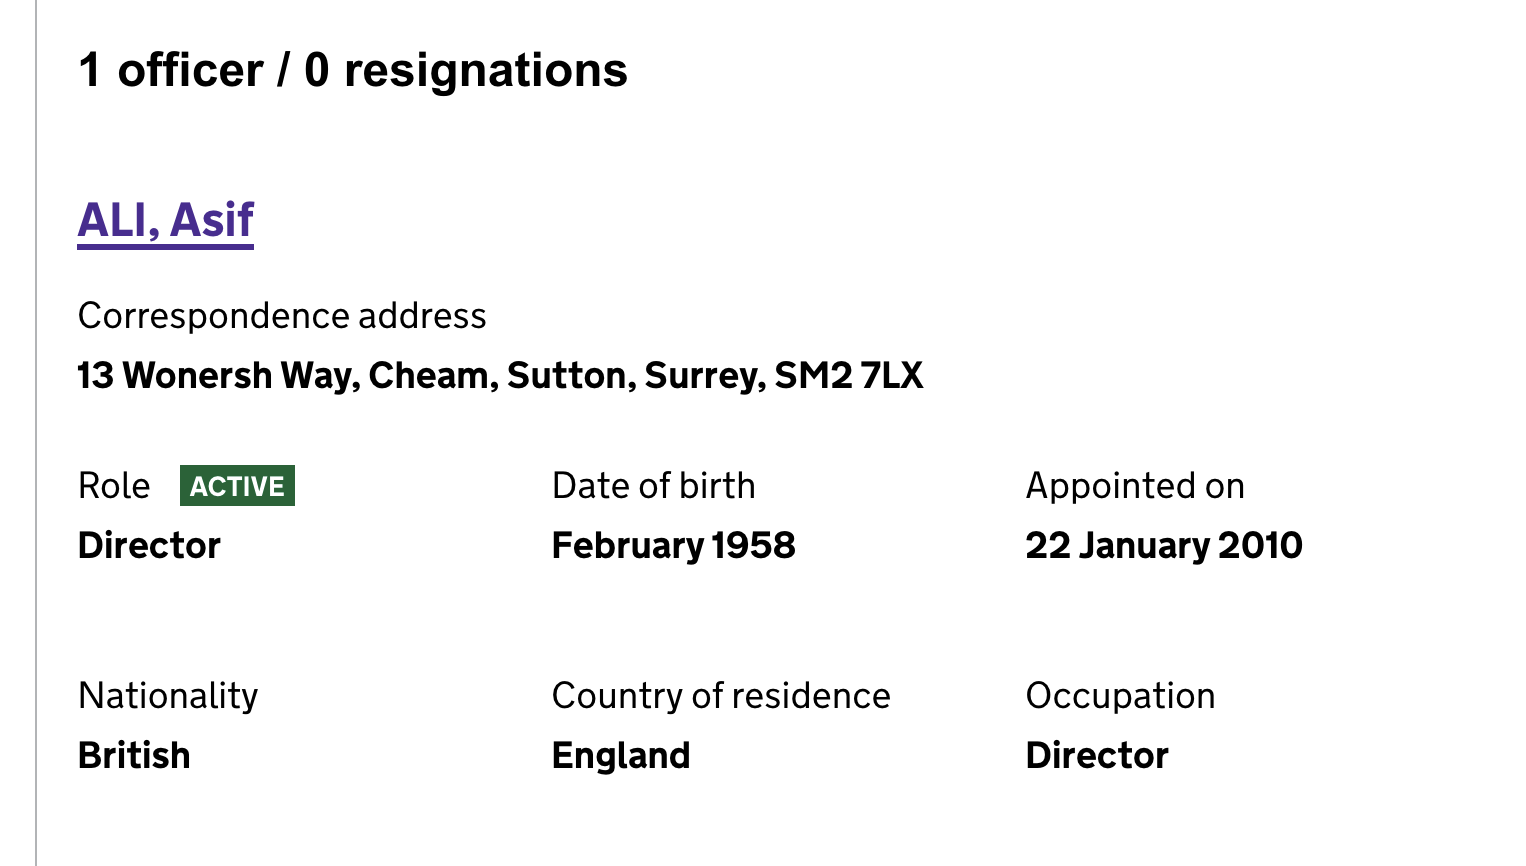This screenshot has height=866, width=1526.
Task: Click the 'Nationality' label
Action: point(168,696)
